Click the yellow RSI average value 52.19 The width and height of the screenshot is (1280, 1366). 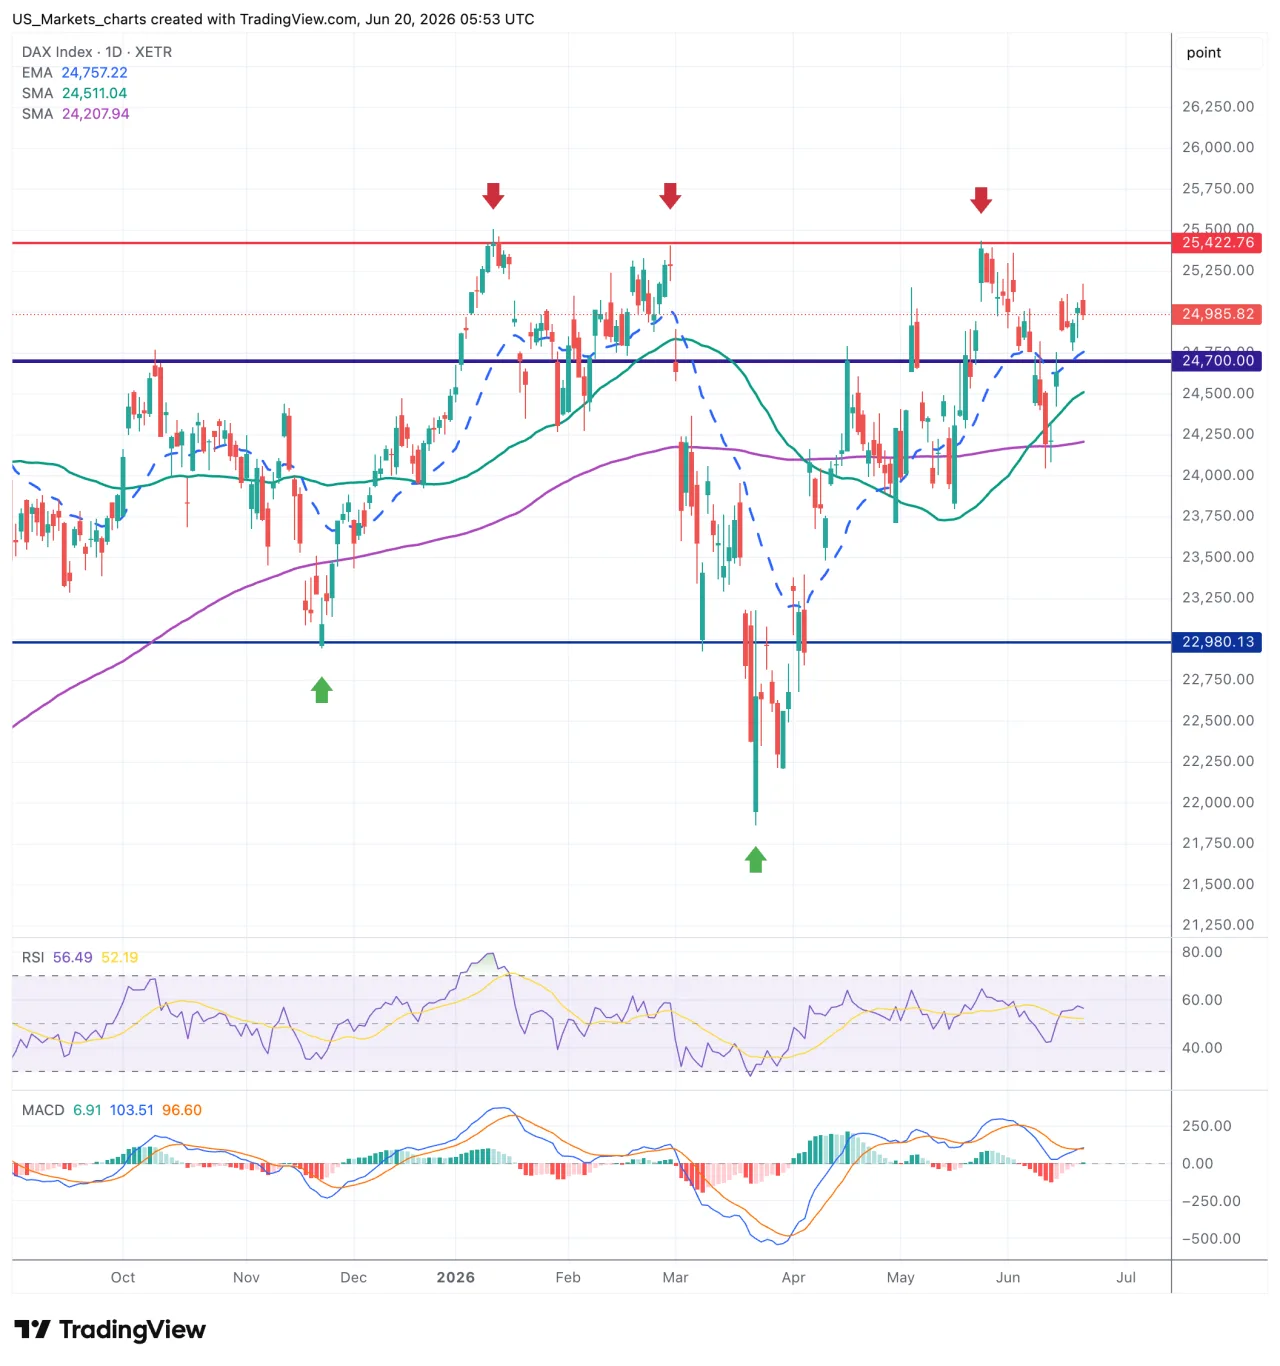[x=120, y=957]
